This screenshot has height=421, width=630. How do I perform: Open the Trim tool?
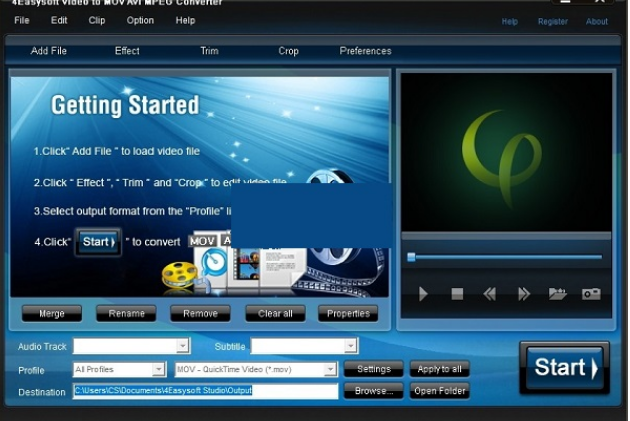(209, 51)
